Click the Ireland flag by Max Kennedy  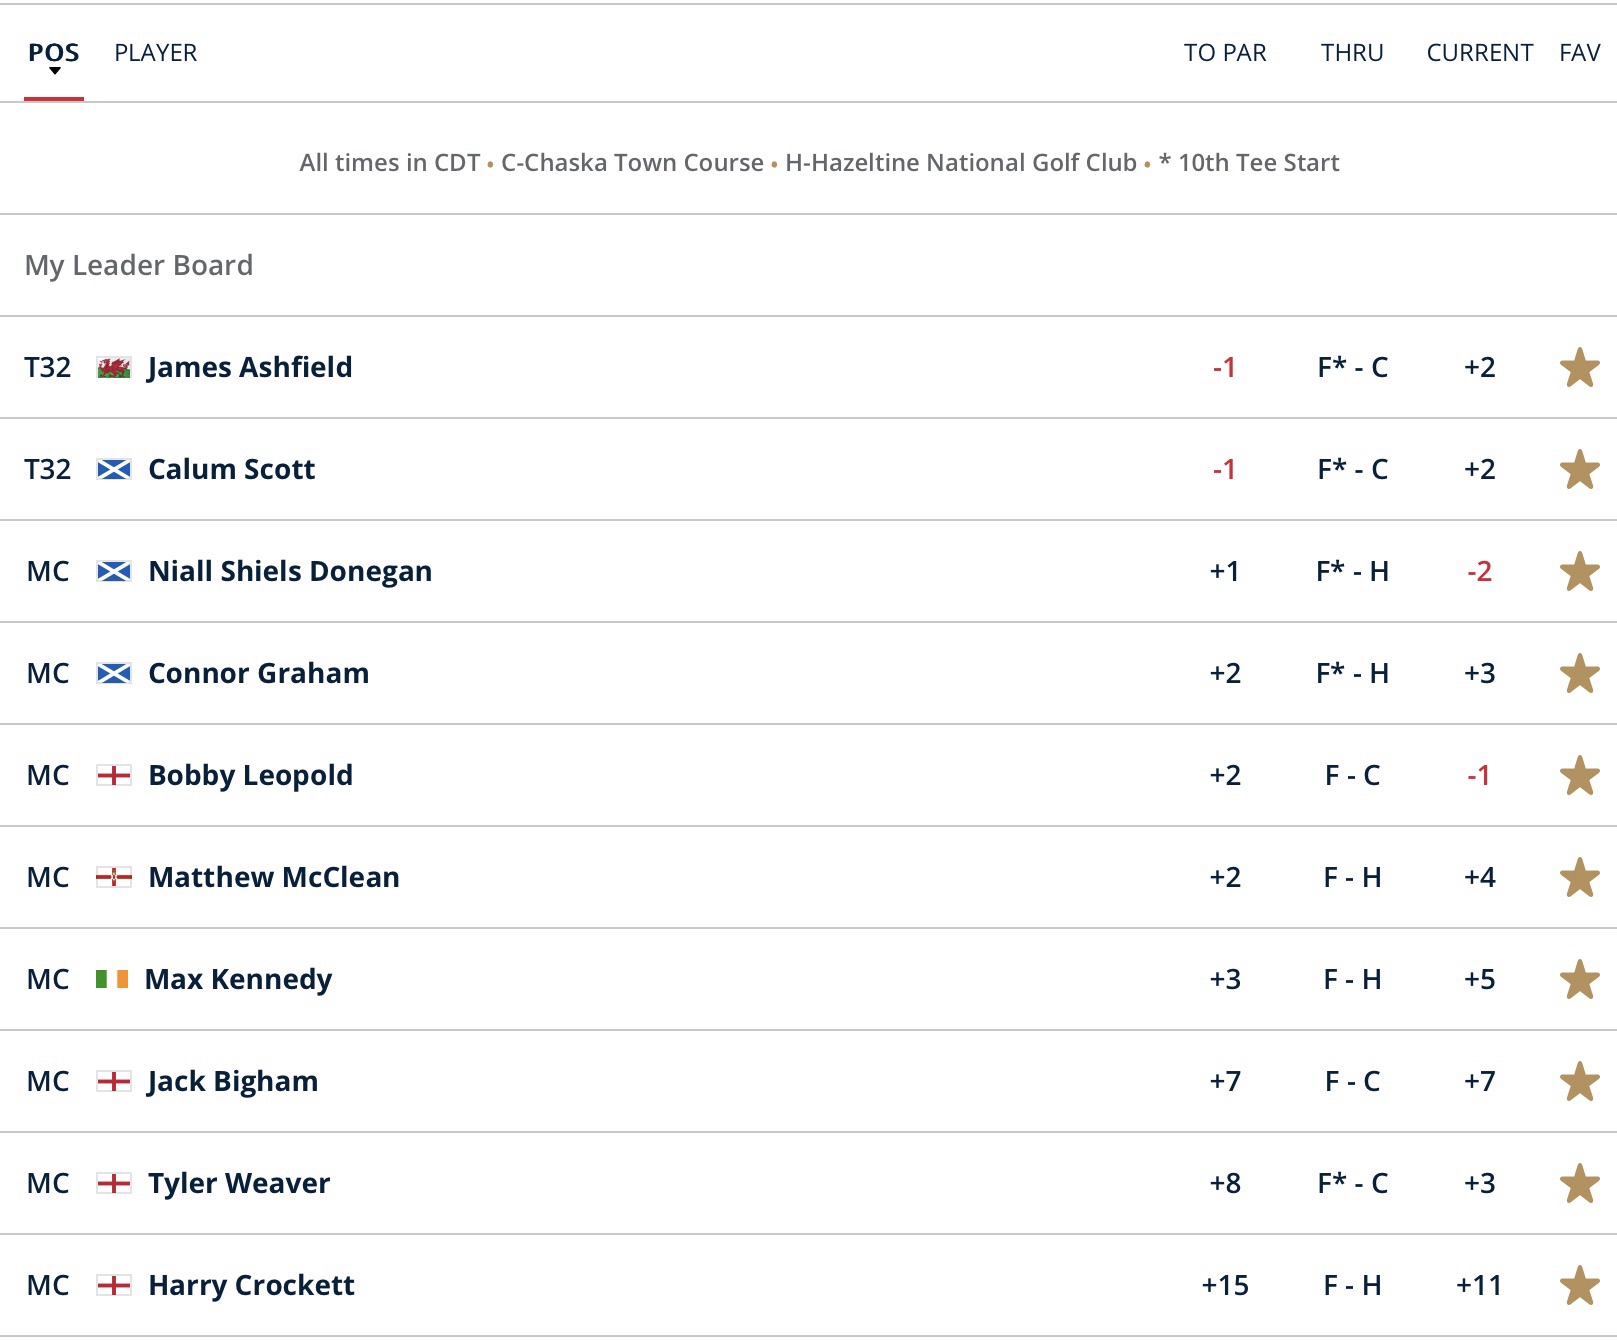pos(112,980)
